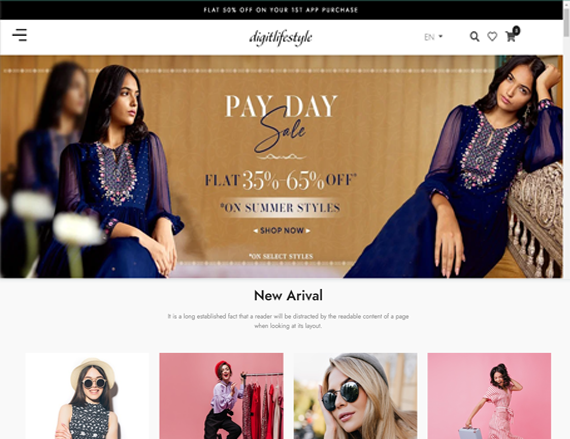This screenshot has width=570, height=439.
Task: Open product with blonde woman in sunglasses
Action: [355, 396]
